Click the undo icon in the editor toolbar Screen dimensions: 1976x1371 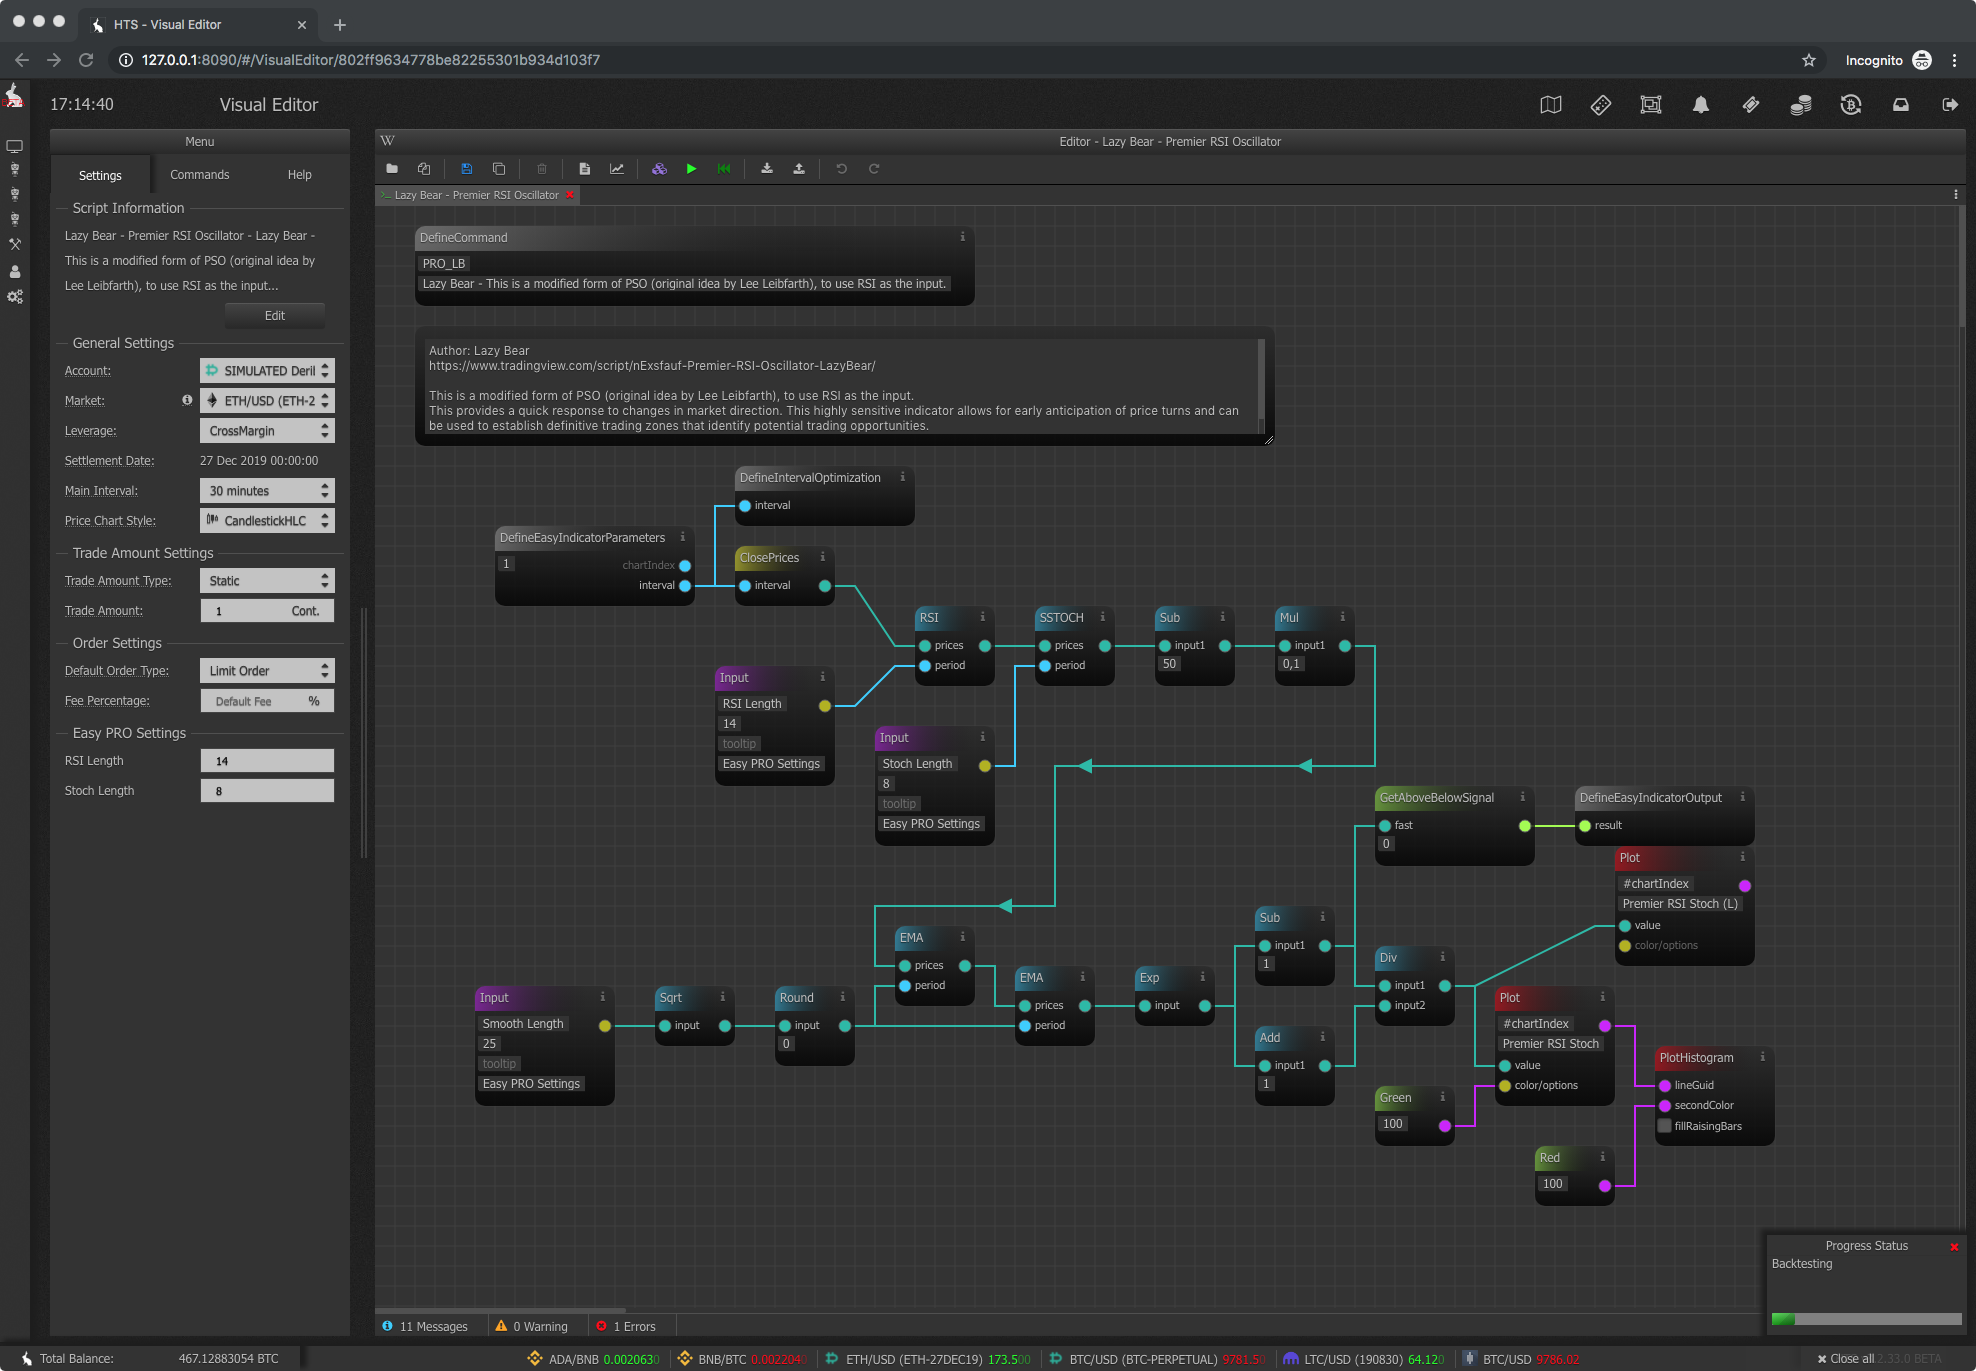841,168
